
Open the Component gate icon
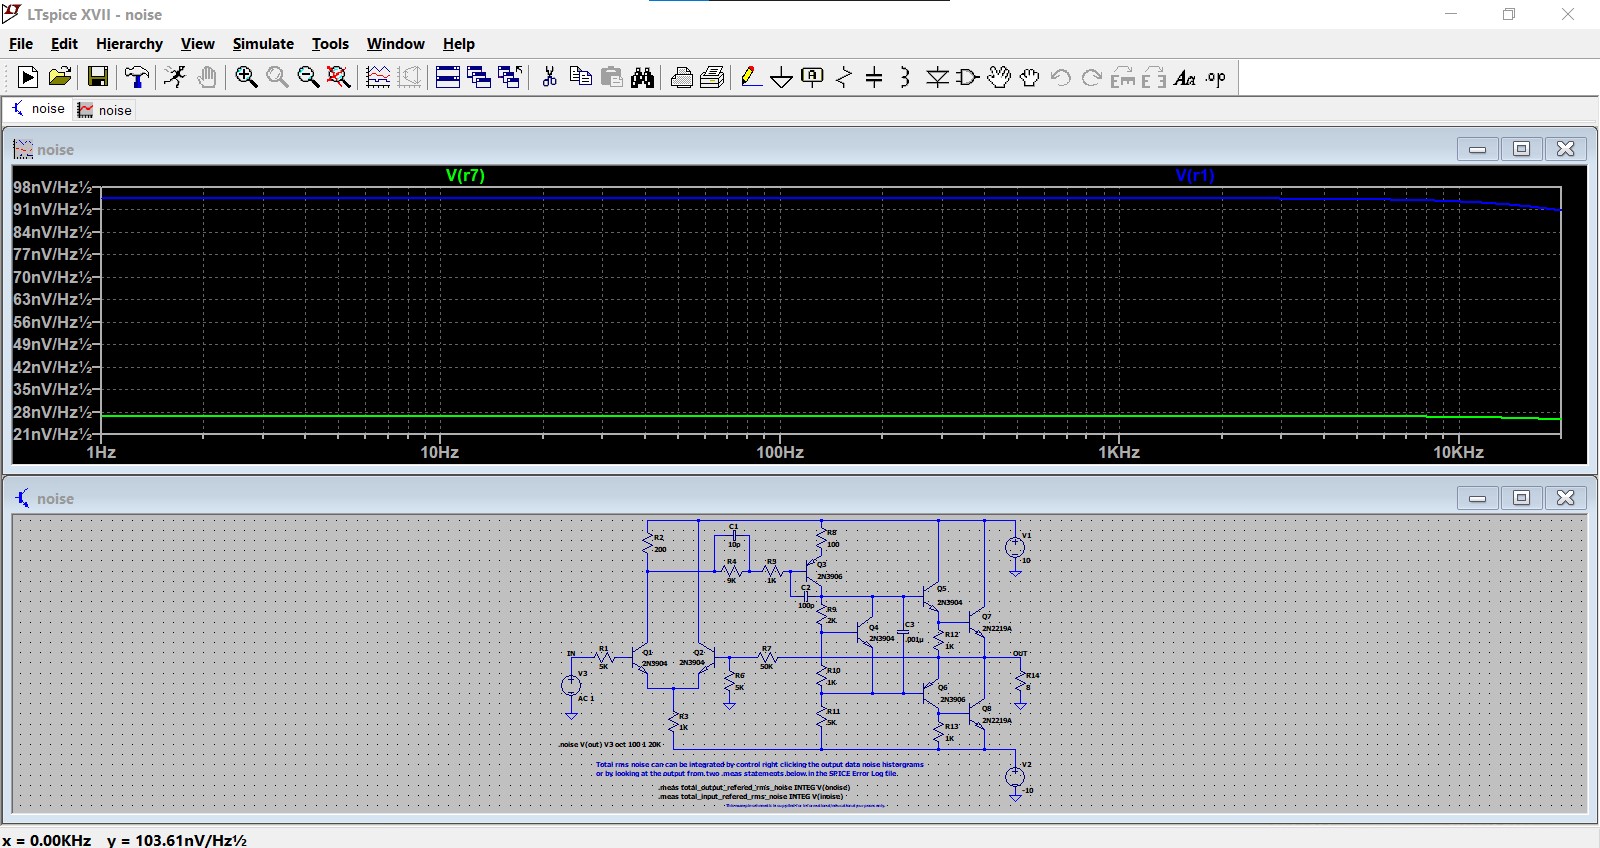pos(968,77)
